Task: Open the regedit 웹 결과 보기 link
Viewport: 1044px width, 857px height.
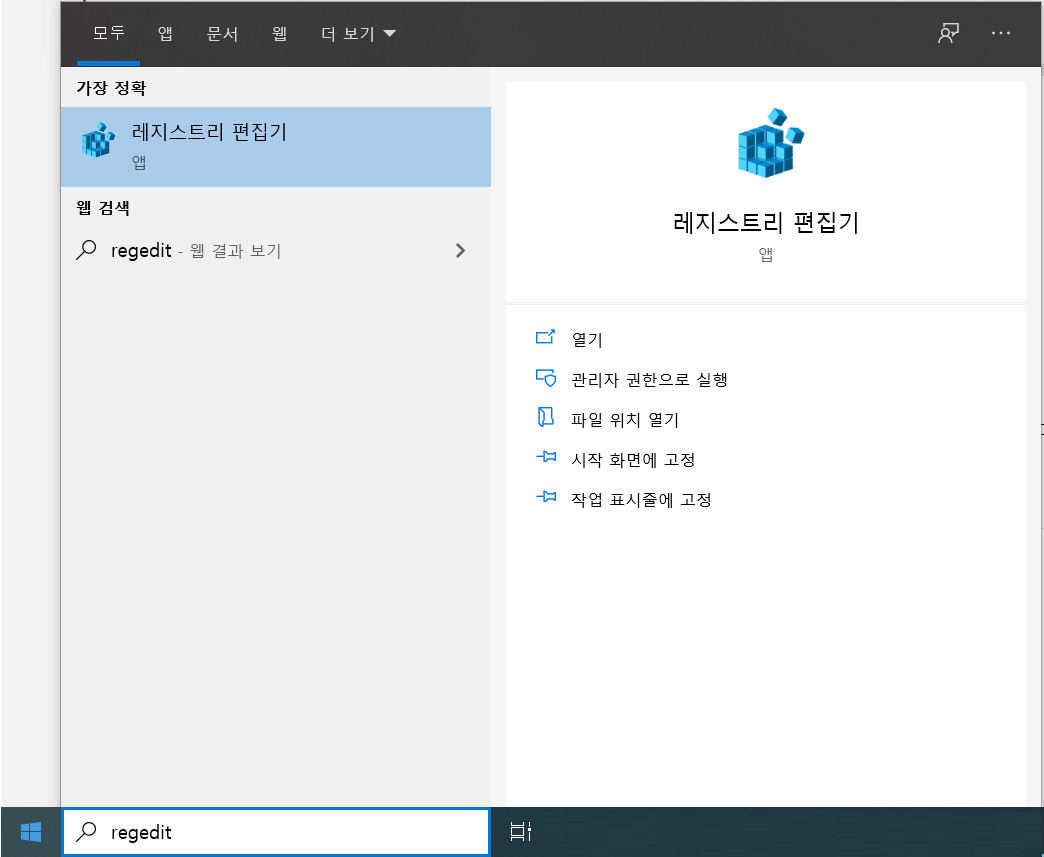Action: click(196, 251)
